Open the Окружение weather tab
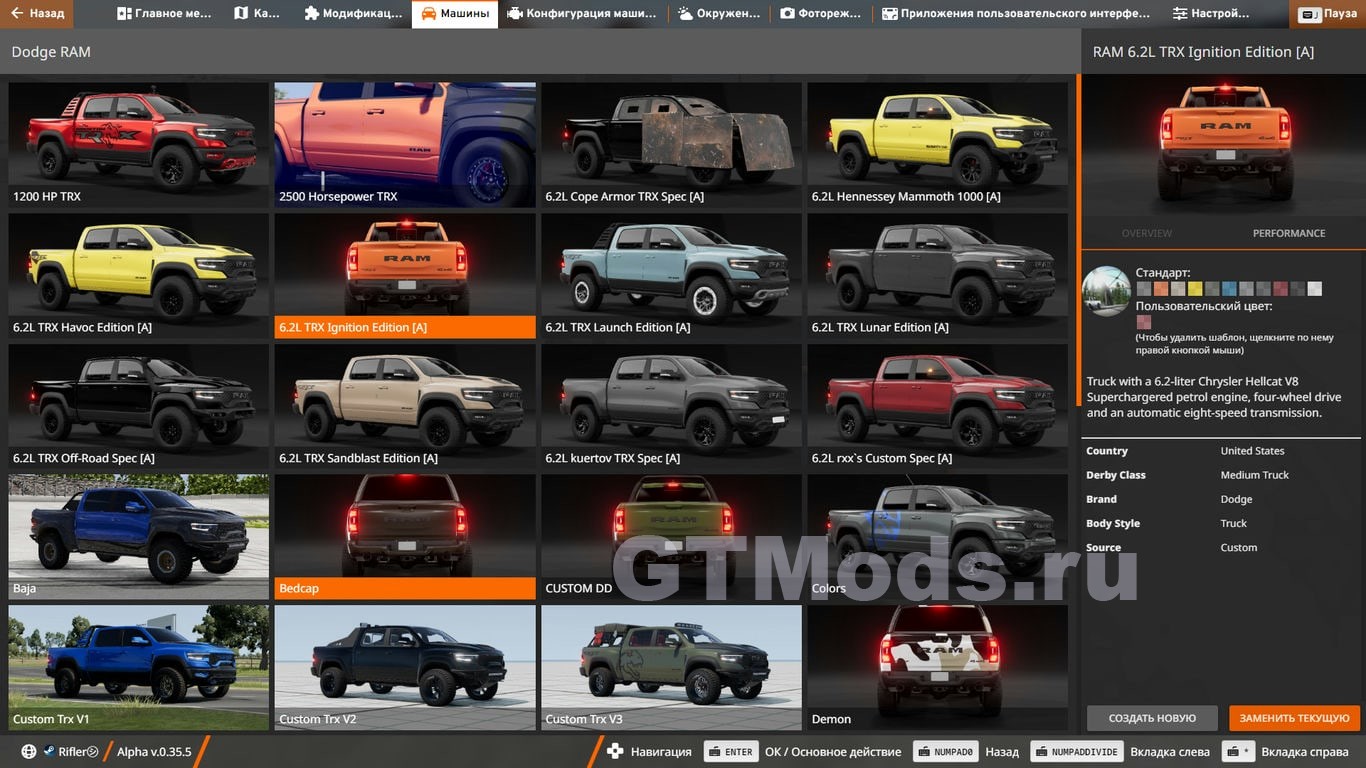Viewport: 1366px width, 768px height. tap(719, 14)
